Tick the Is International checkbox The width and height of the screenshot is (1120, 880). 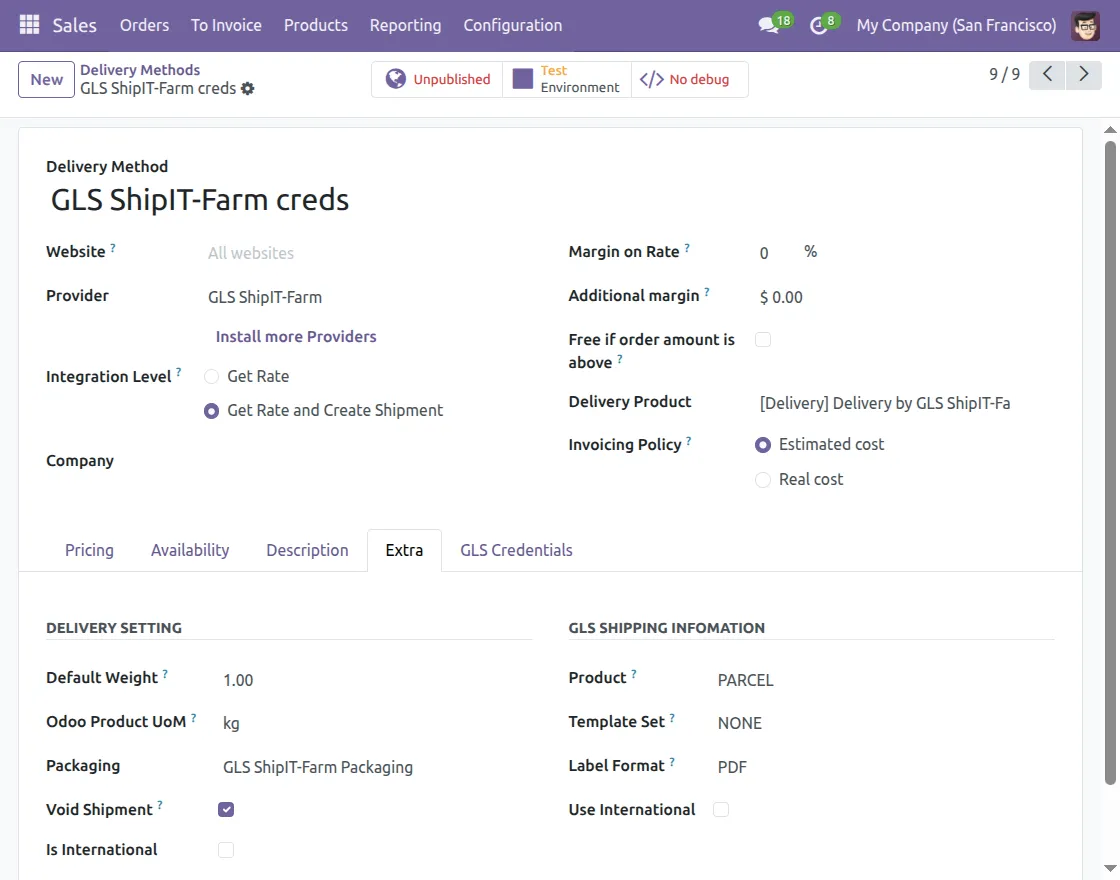click(x=226, y=850)
